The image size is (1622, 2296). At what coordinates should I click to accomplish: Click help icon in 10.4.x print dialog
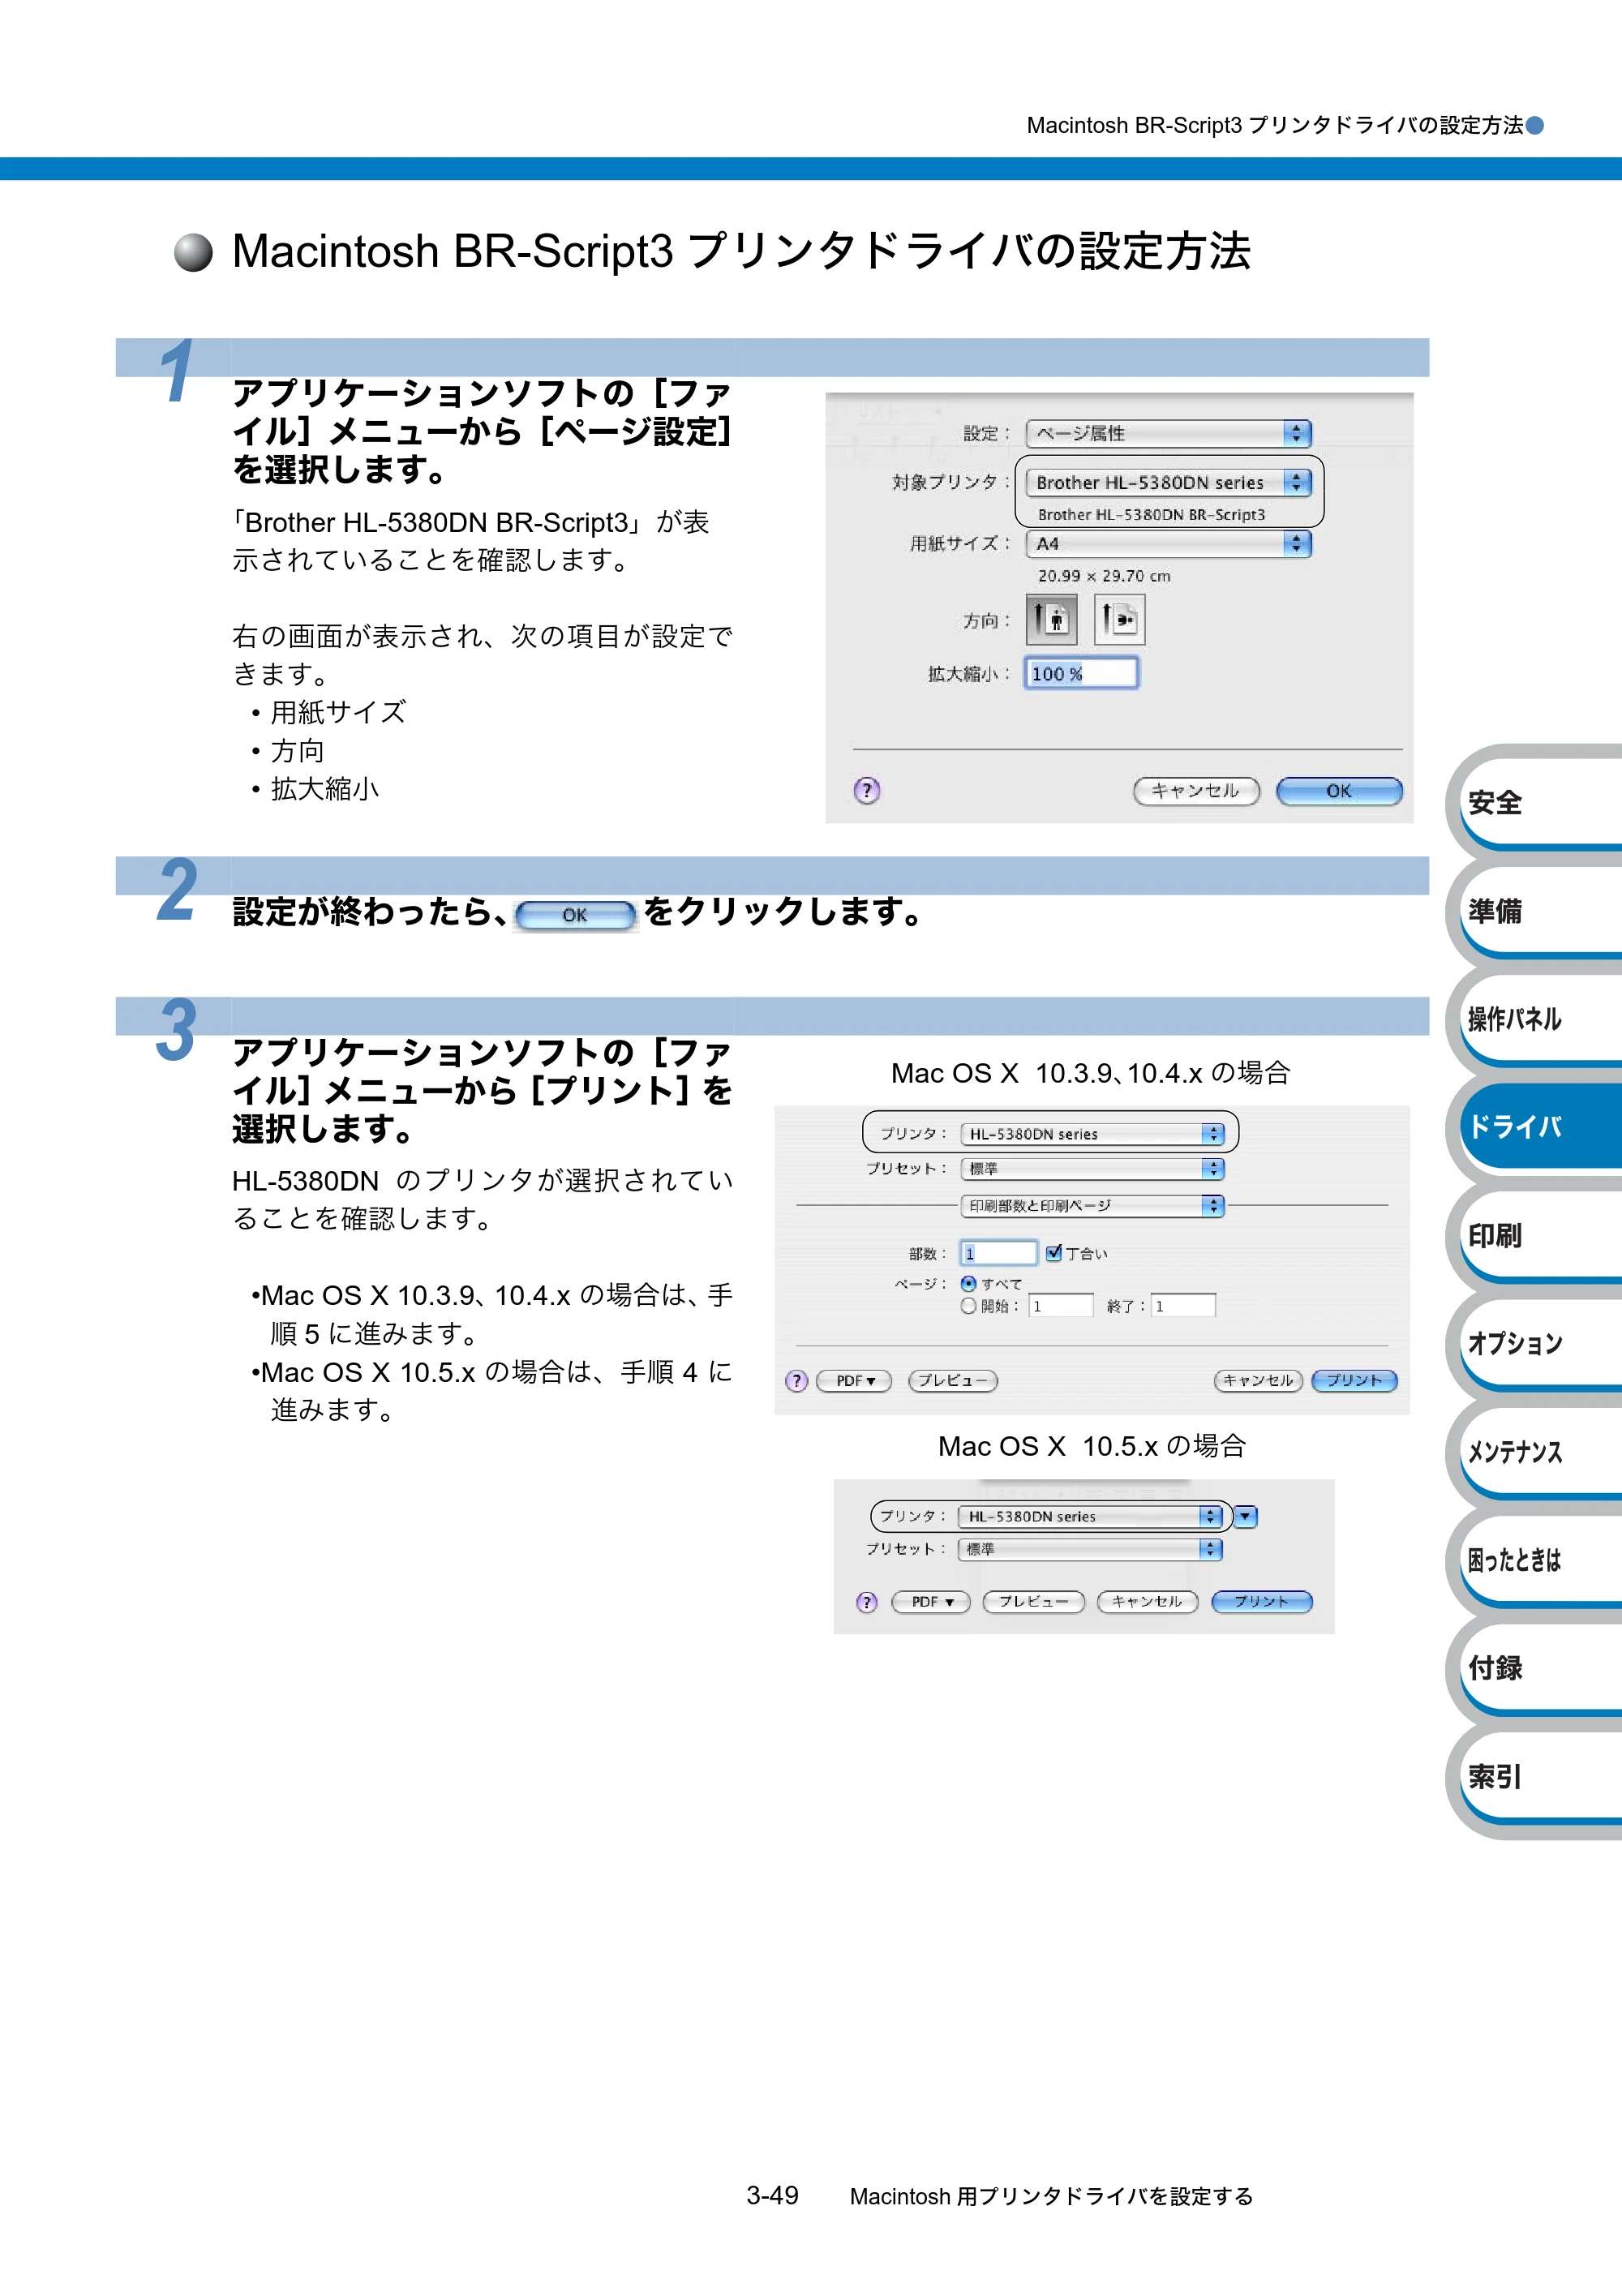(796, 1381)
